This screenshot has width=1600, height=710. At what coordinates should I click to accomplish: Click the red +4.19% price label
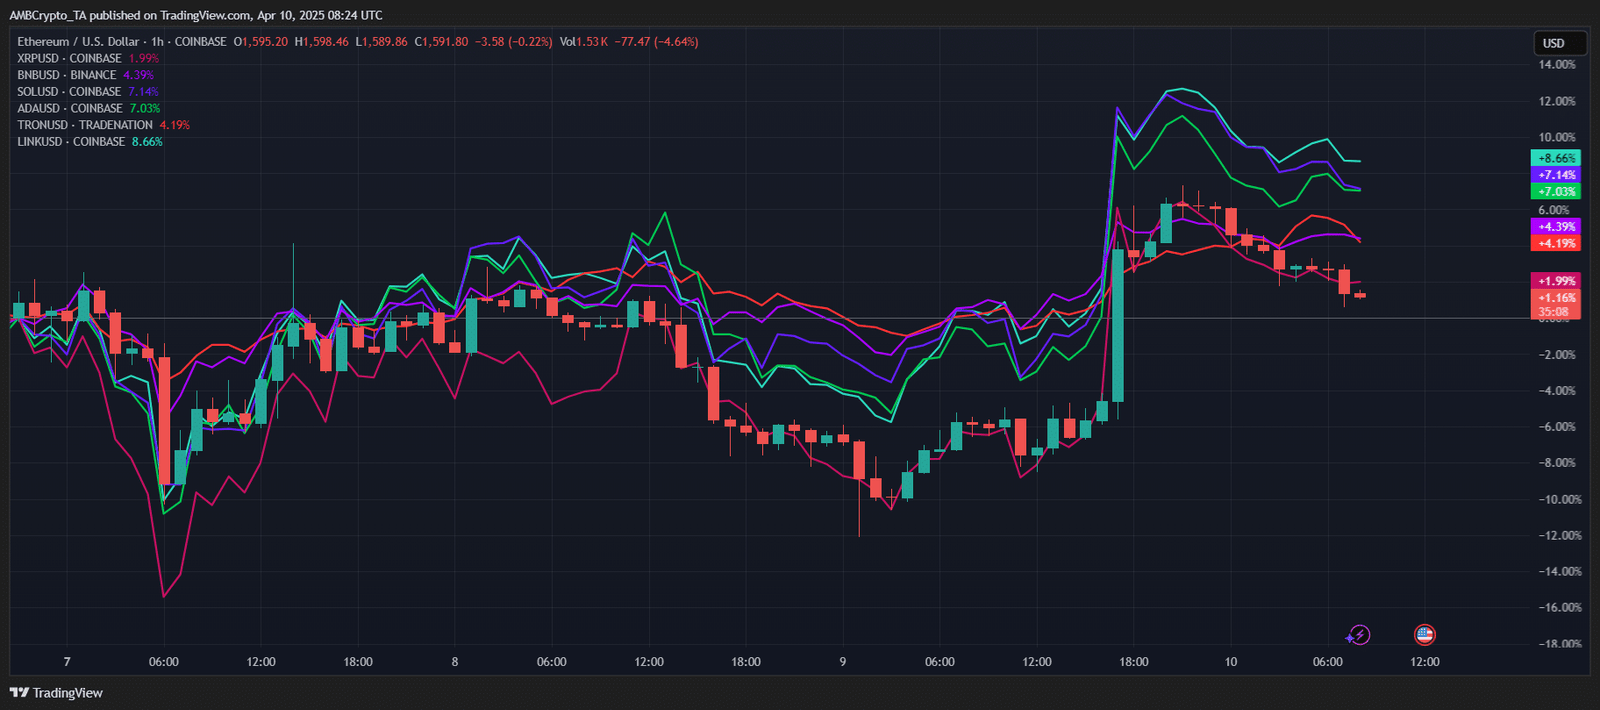tap(1556, 243)
